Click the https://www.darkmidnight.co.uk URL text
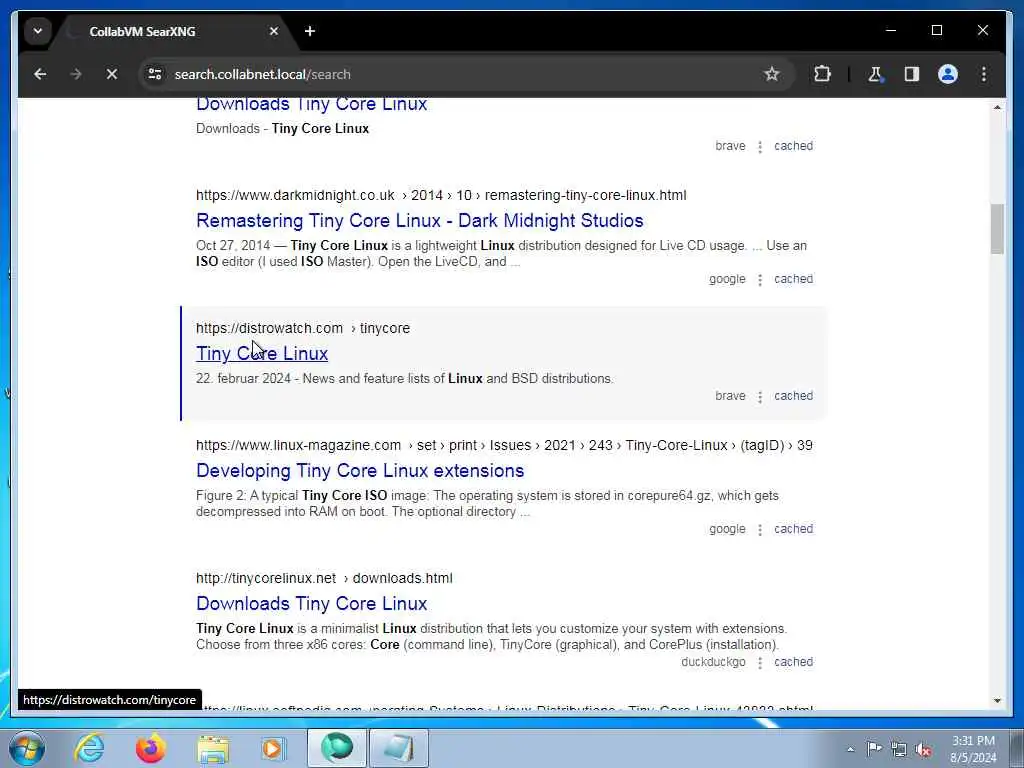Image resolution: width=1024 pixels, height=768 pixels. click(295, 195)
